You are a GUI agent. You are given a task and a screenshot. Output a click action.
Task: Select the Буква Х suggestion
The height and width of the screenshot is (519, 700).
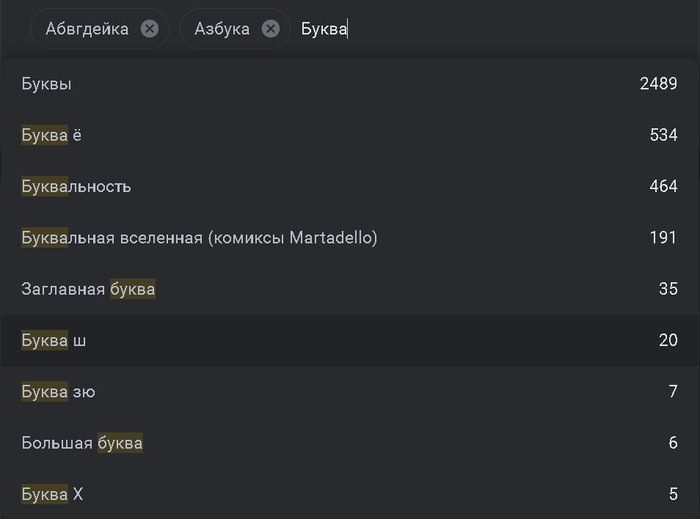(350, 494)
